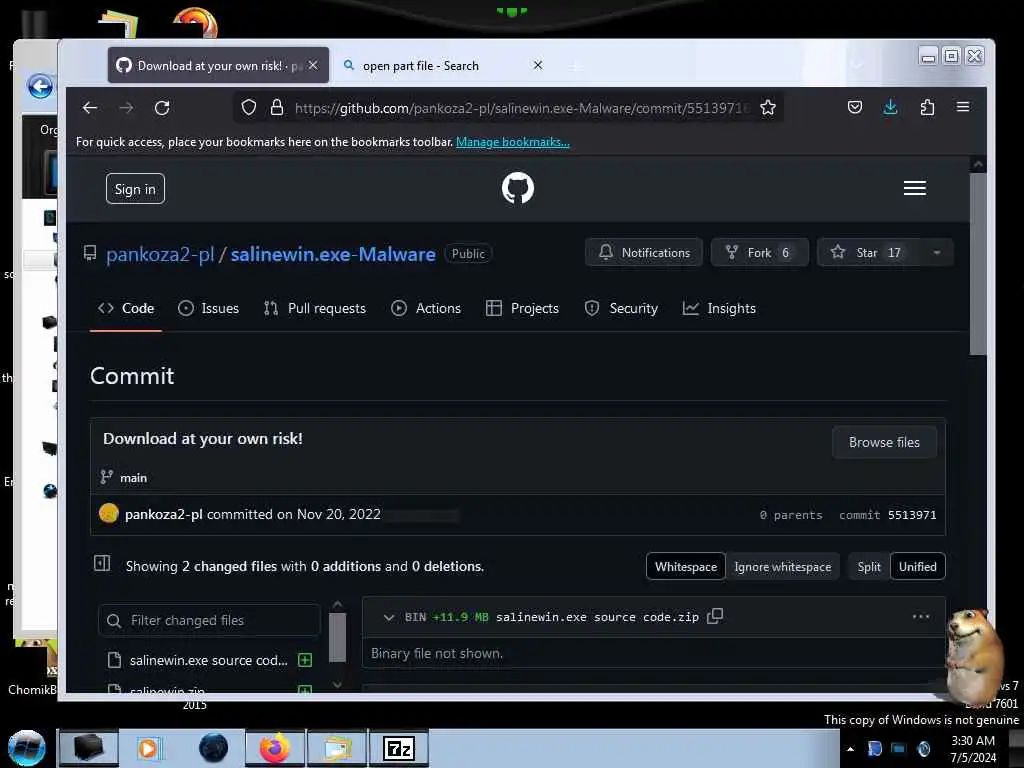
Task: Select Whitespace option
Action: tap(686, 567)
